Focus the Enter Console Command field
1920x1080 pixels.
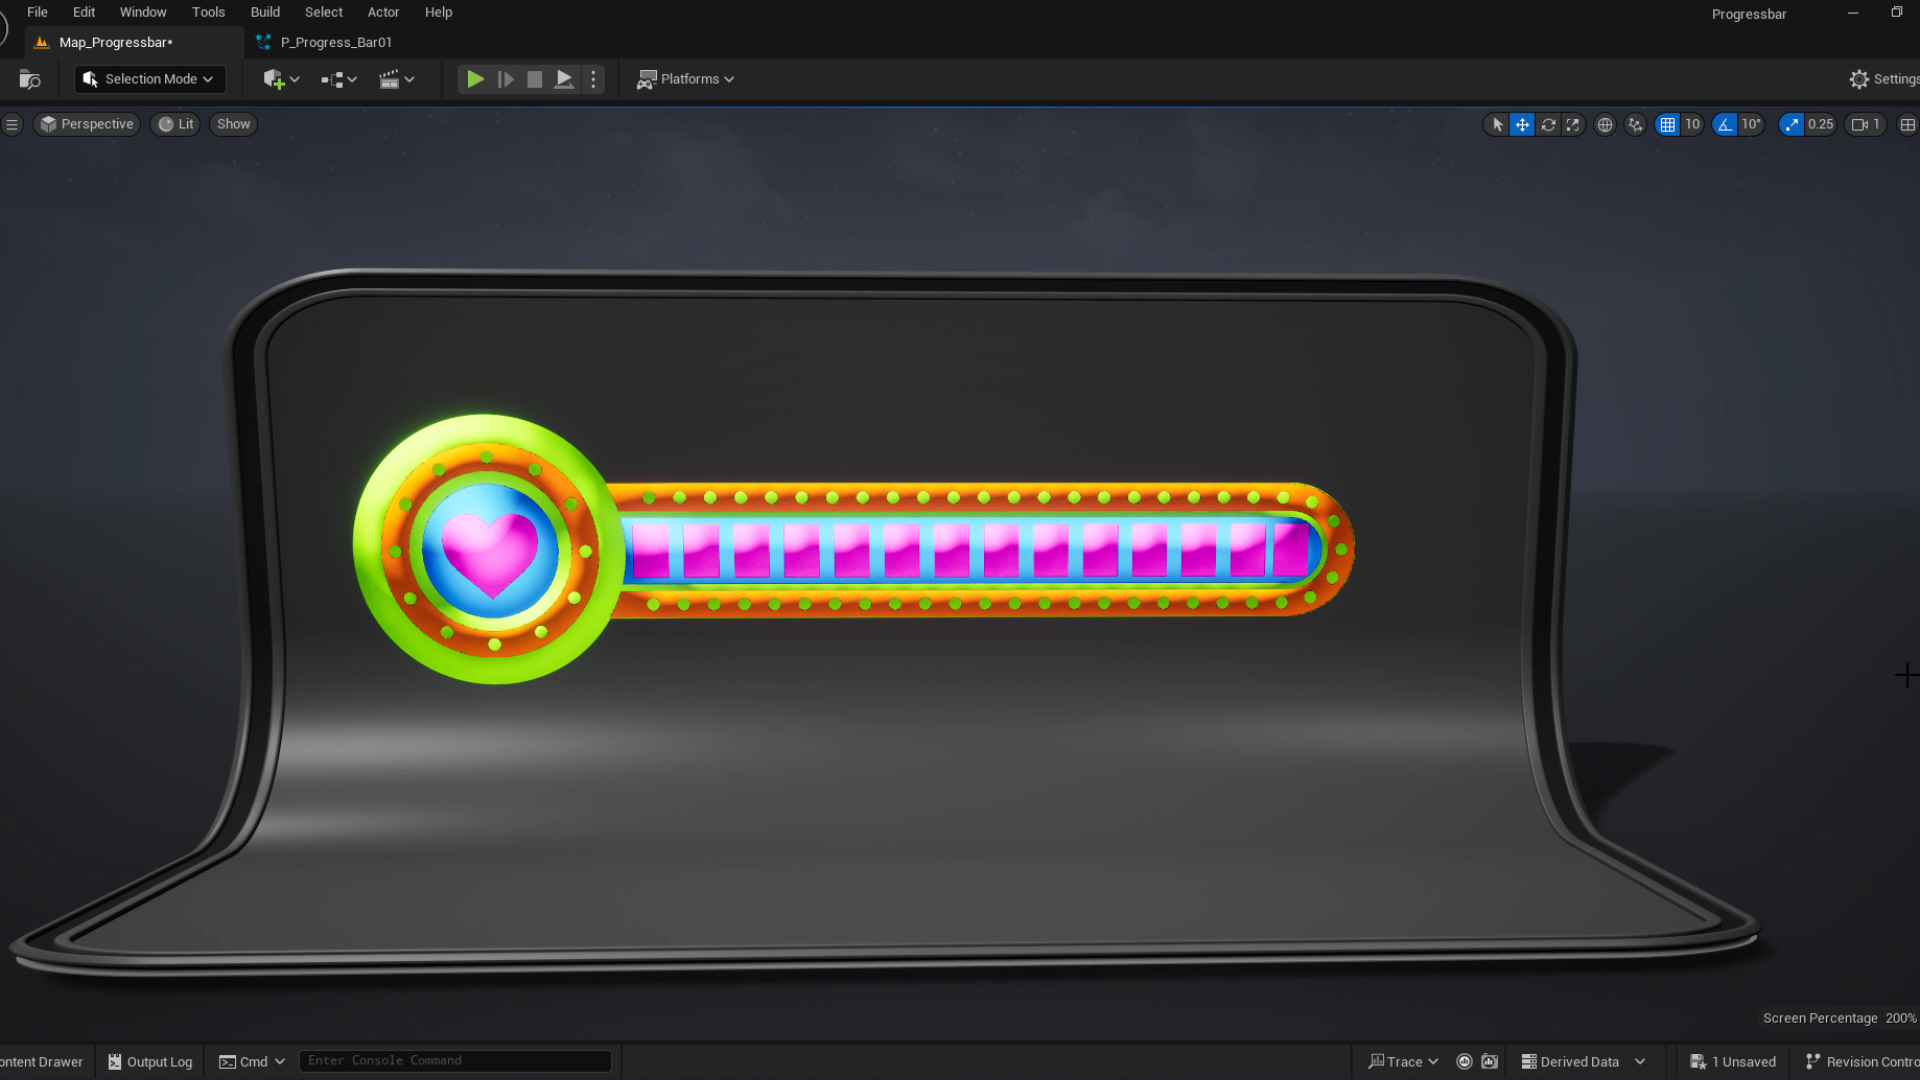455,1061
